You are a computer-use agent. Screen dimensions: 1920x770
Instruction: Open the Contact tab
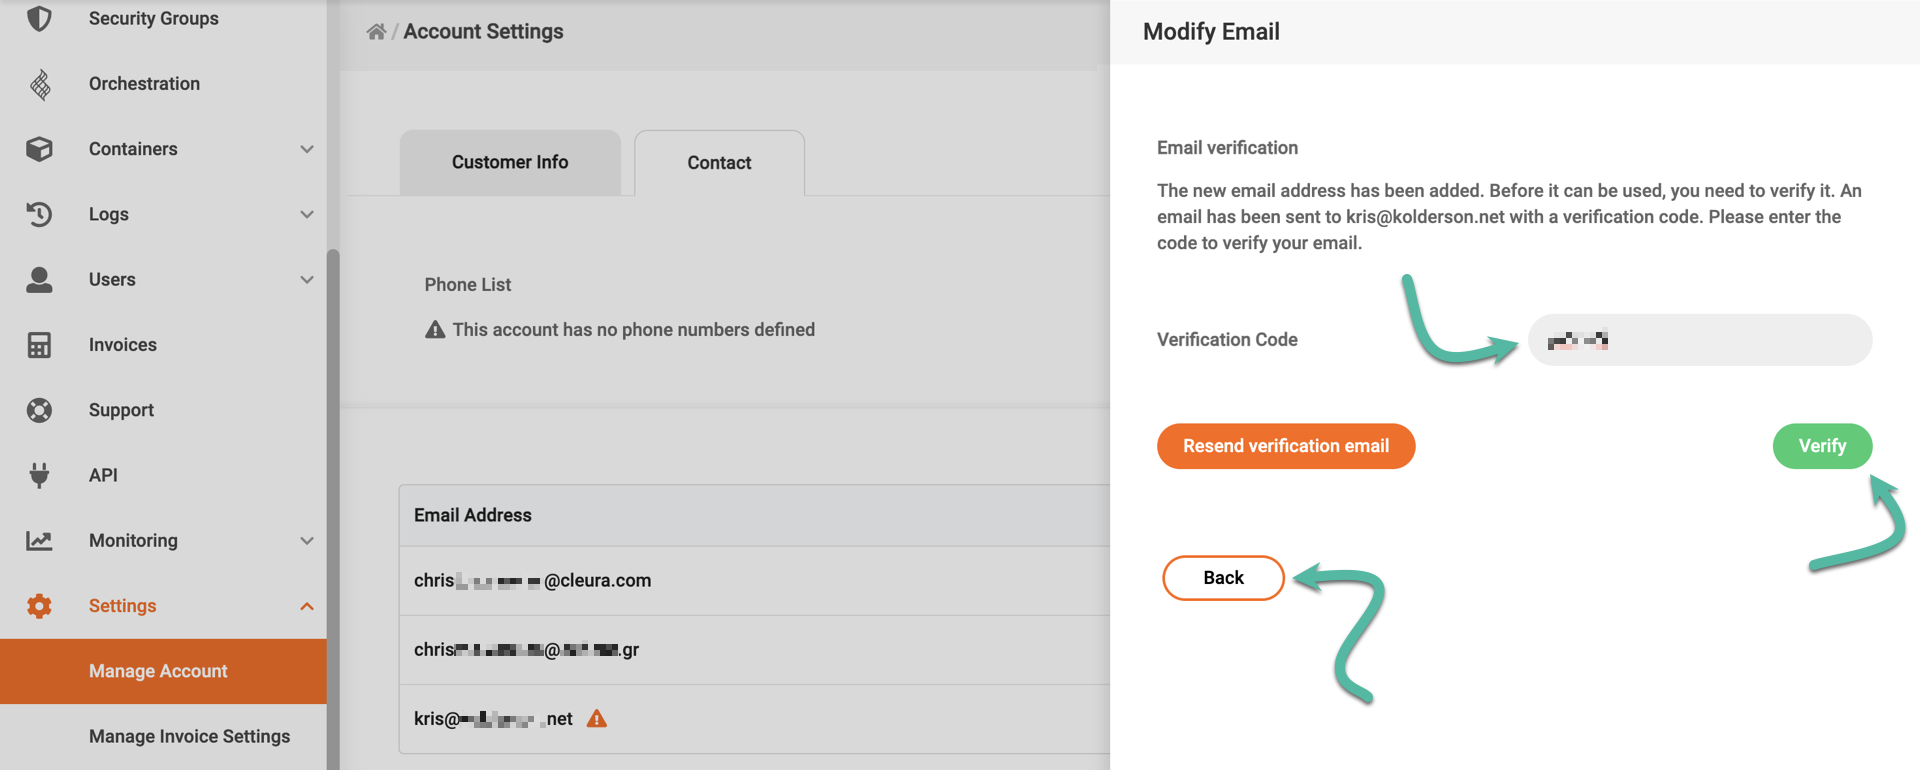(x=718, y=162)
